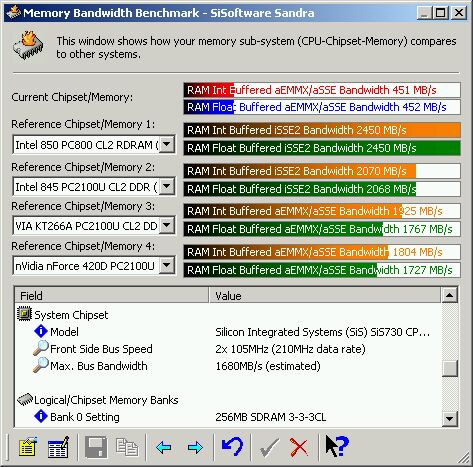Open Reference Chipset/Memory 4 dropdown (nVidia nForce)
This screenshot has height=467, width=473.
click(x=167, y=266)
